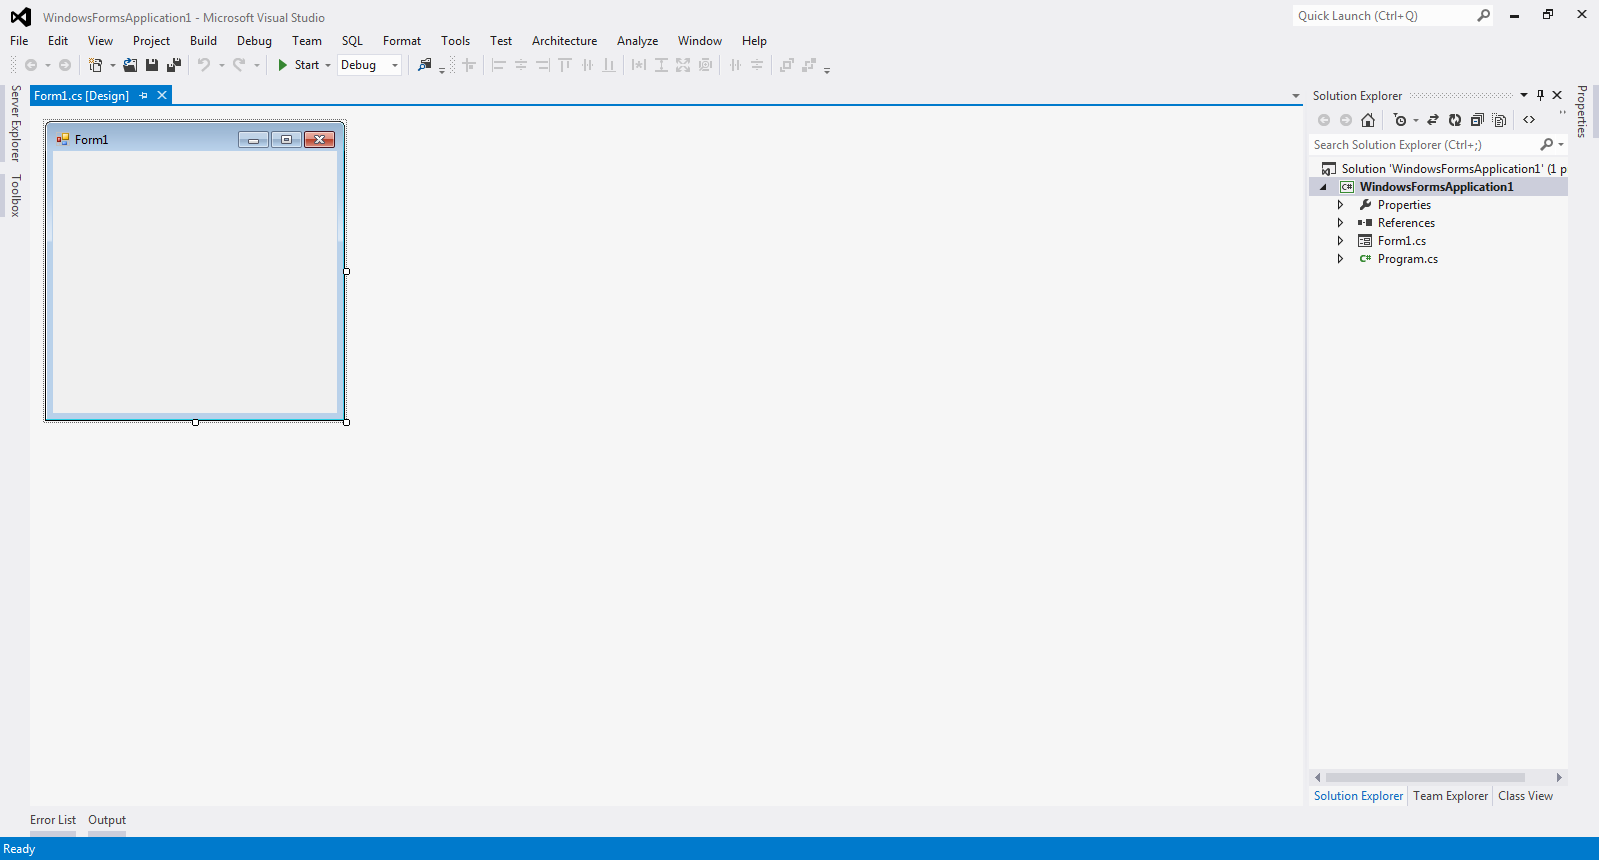Click the Quick Launch magnifier icon
Viewport: 1599px width, 860px height.
tap(1483, 16)
